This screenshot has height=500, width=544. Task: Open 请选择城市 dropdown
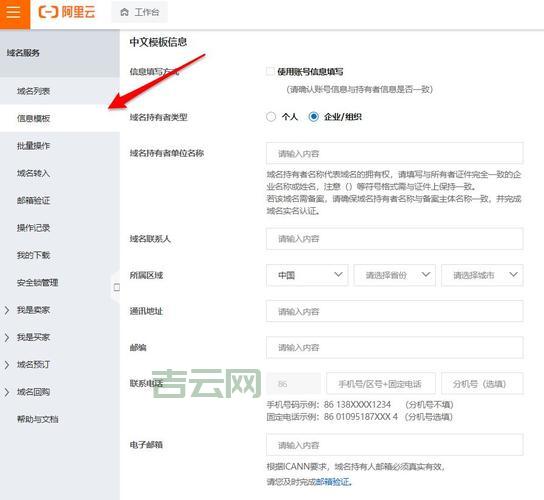(482, 276)
